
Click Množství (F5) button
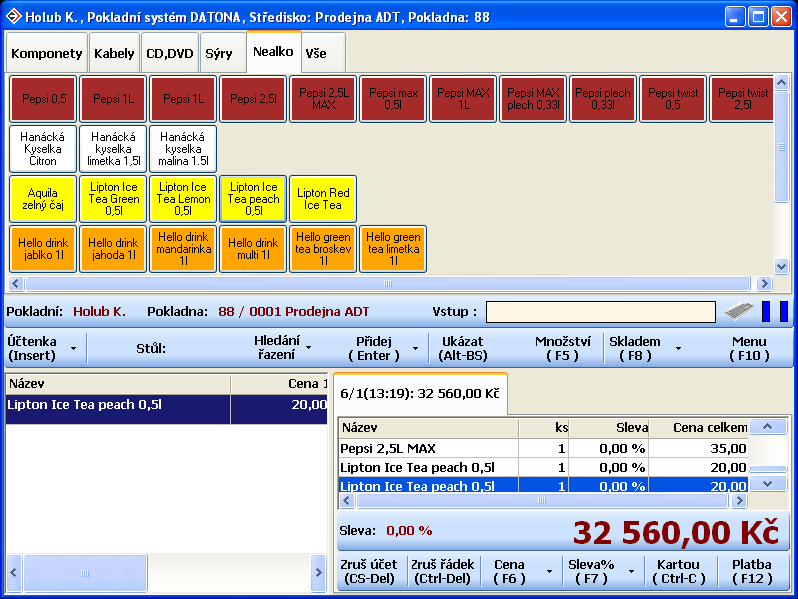pos(562,349)
